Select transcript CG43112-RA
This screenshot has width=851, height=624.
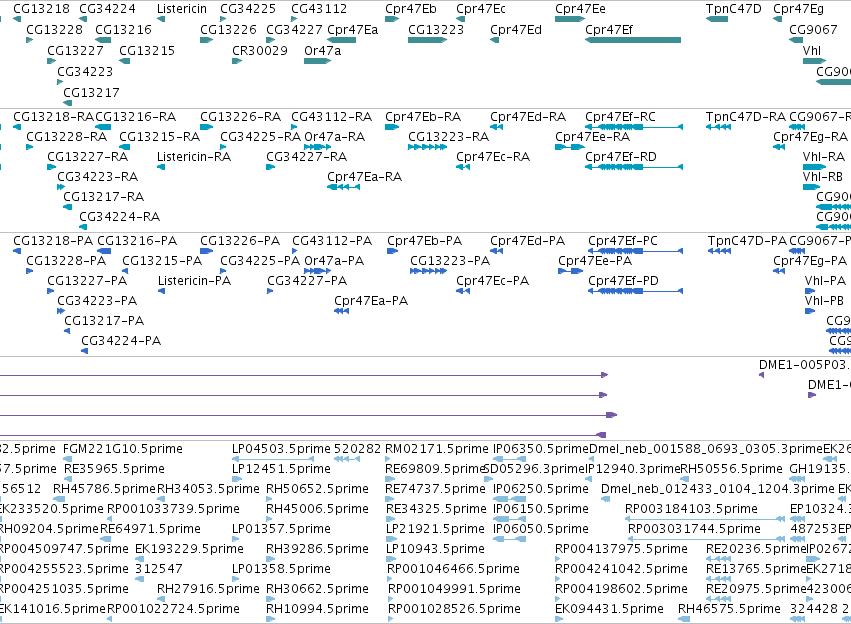pos(332,117)
